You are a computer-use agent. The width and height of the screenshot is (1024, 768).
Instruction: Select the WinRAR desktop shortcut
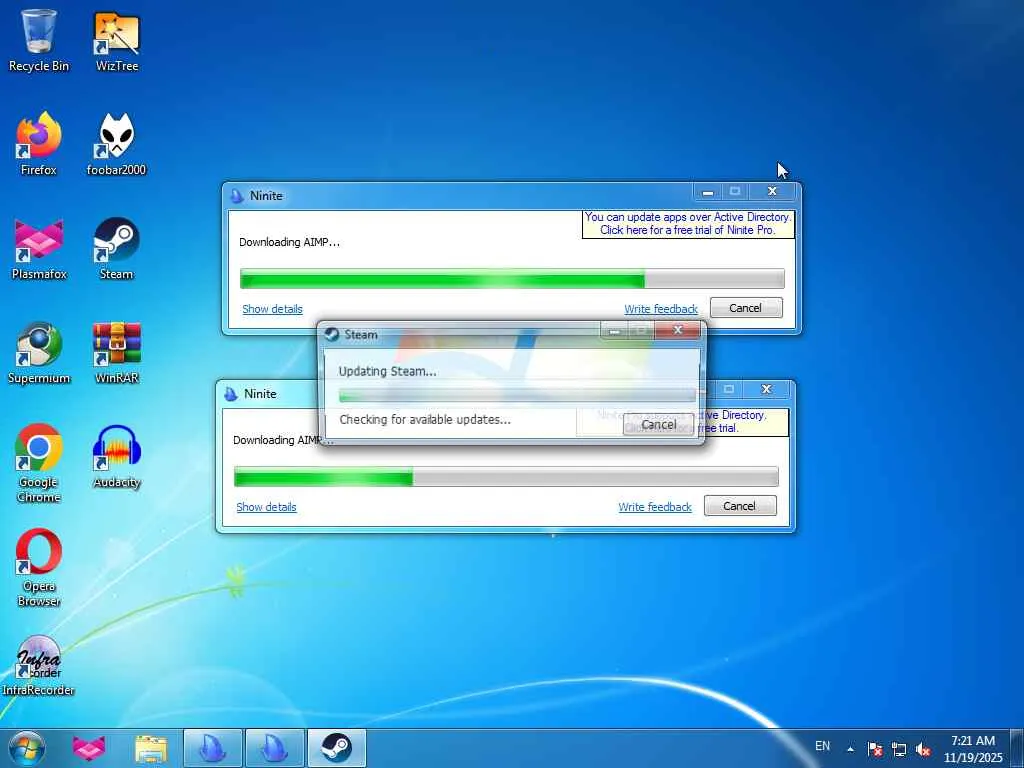[116, 353]
